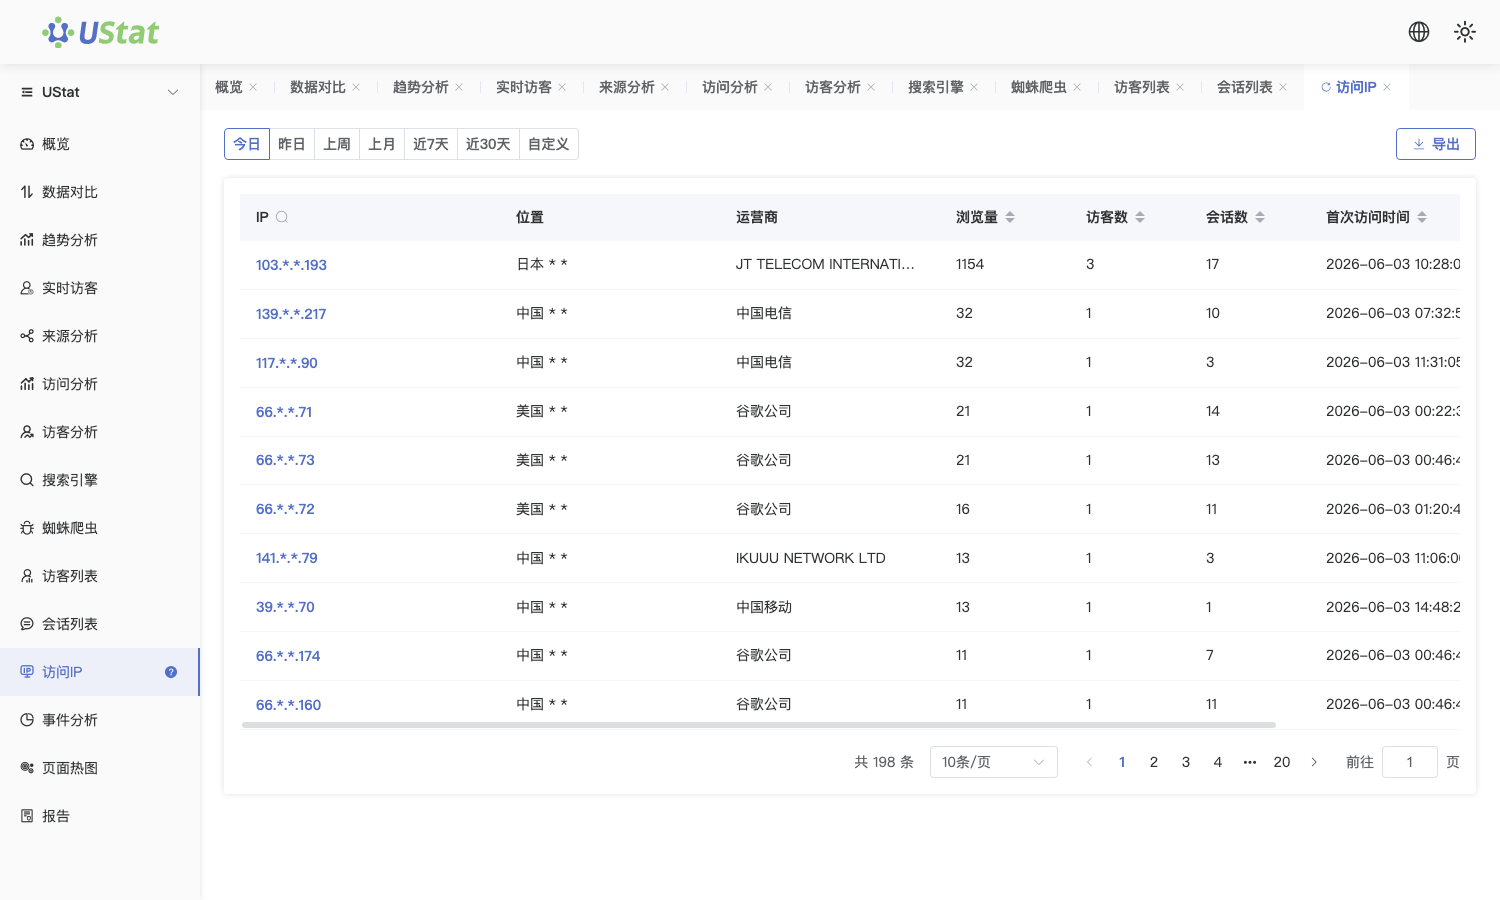Select the 昨日 date range

click(x=292, y=144)
